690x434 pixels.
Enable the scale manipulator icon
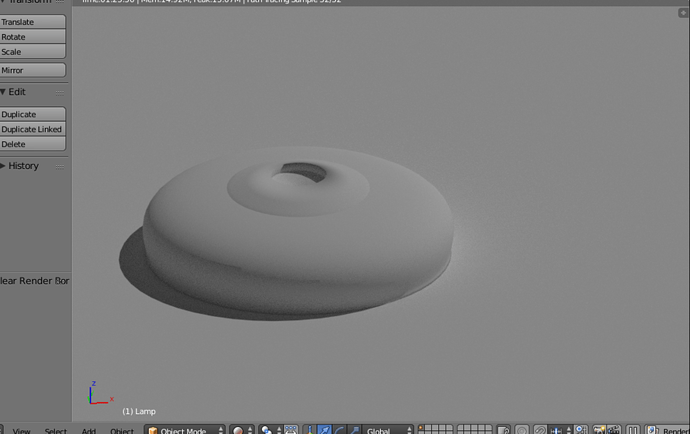(354, 430)
